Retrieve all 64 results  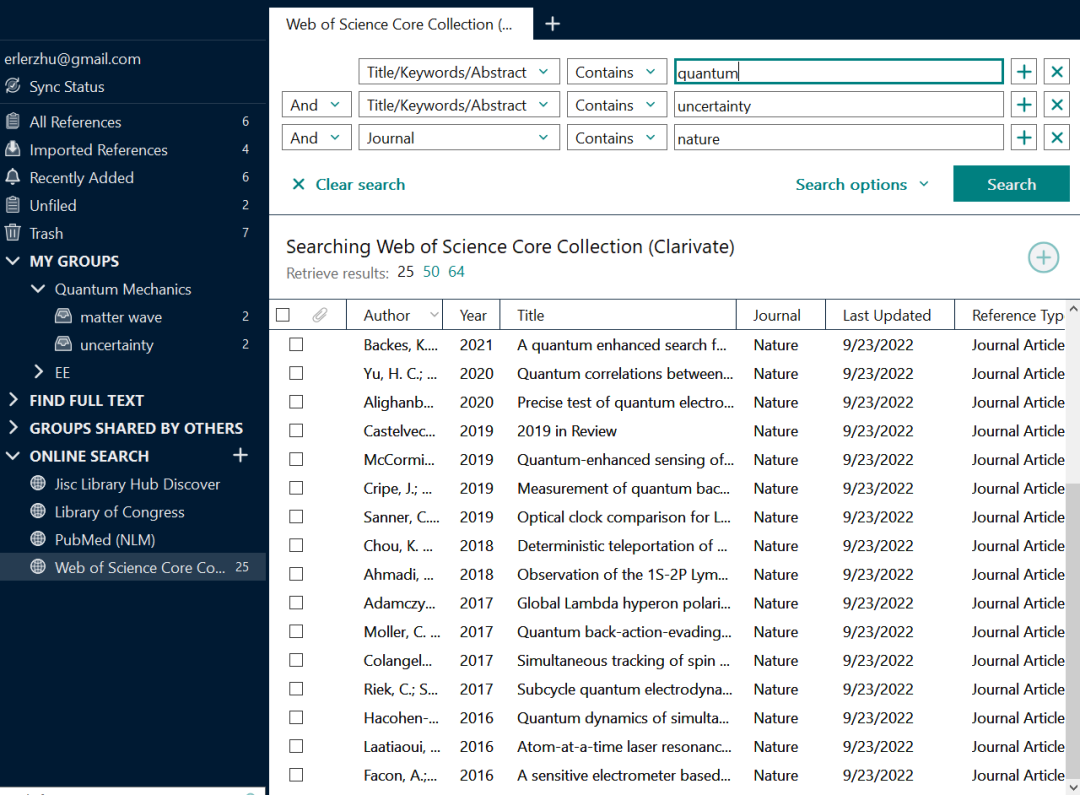click(456, 271)
